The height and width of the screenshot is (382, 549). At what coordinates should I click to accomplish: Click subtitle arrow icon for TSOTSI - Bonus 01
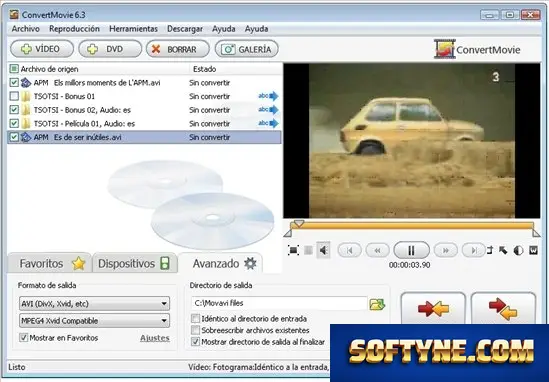tap(268, 96)
